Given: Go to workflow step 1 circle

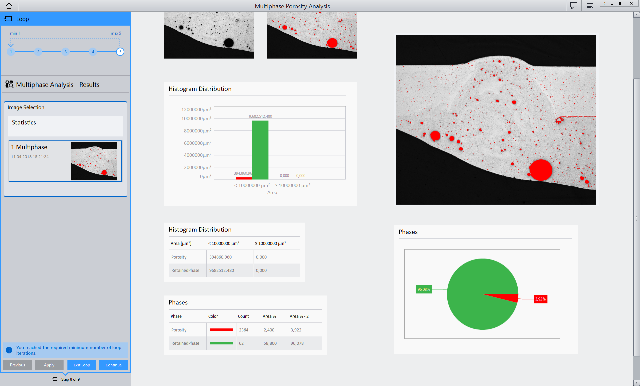Looking at the screenshot, I should coord(11,51).
